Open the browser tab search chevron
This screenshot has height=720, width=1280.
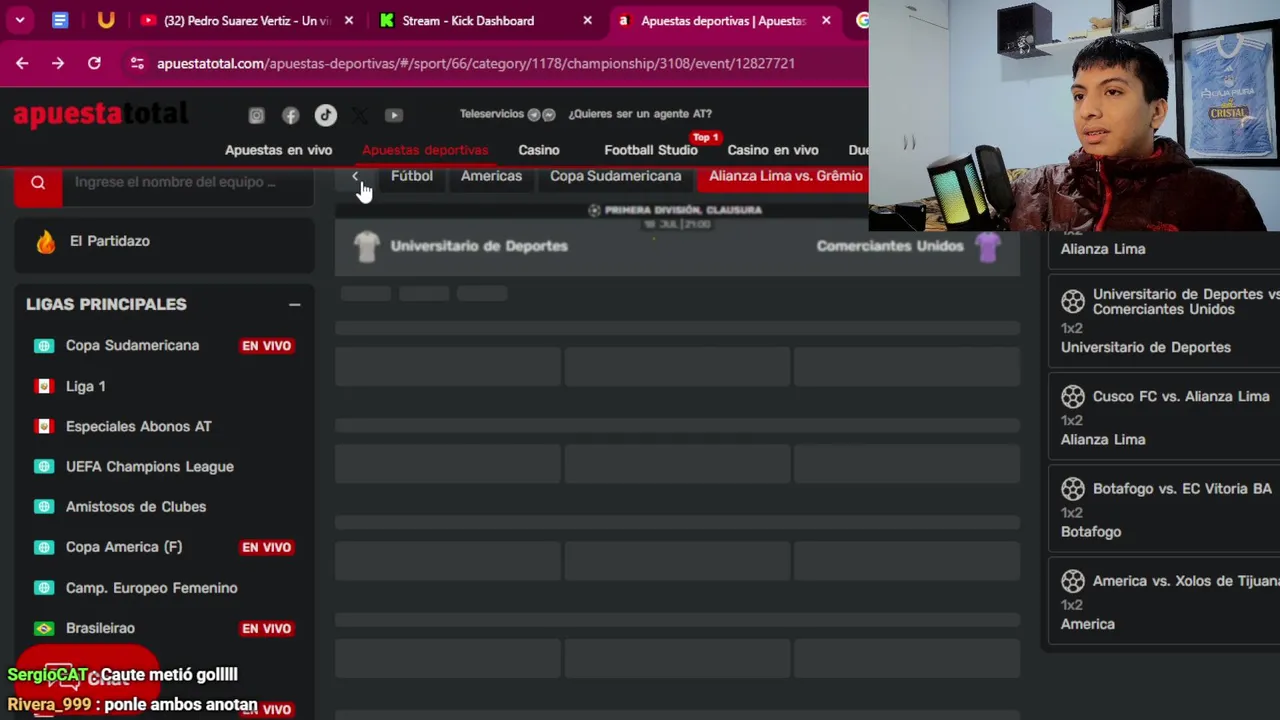point(20,20)
